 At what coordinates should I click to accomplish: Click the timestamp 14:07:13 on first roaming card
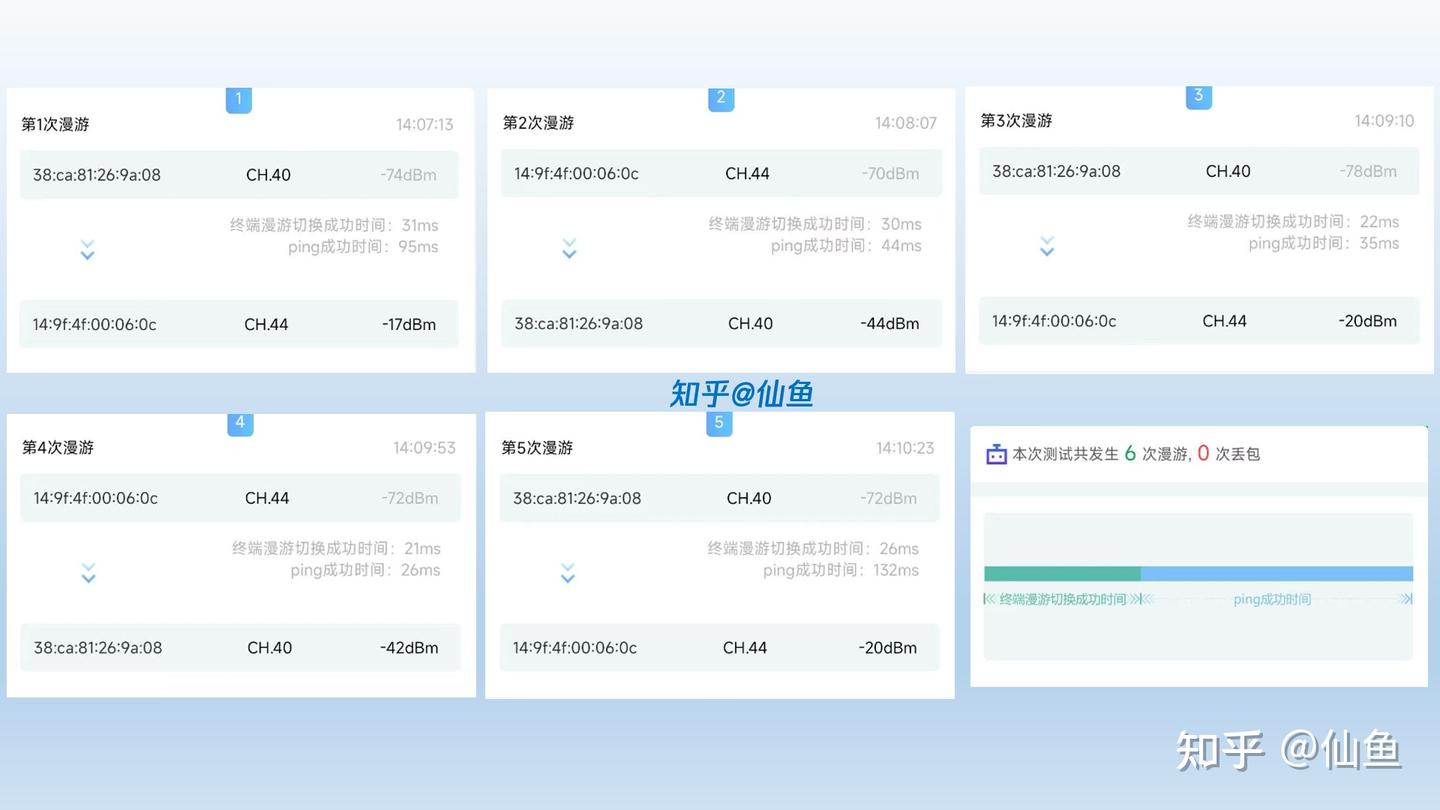coord(424,124)
